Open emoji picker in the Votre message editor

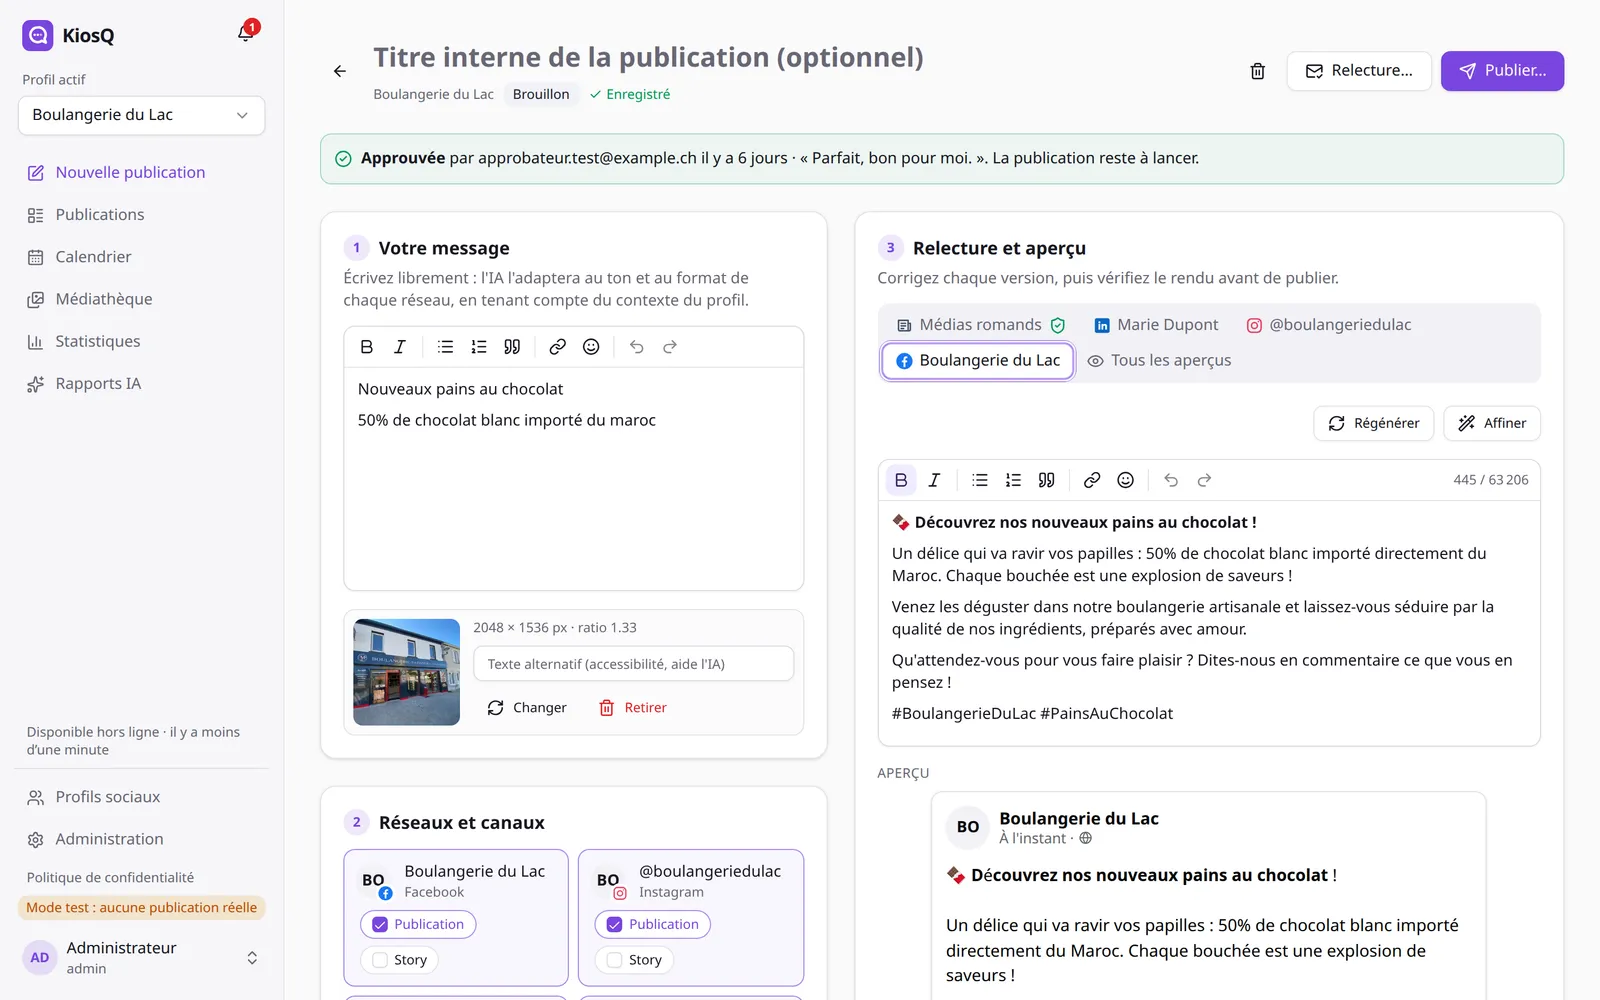[591, 347]
